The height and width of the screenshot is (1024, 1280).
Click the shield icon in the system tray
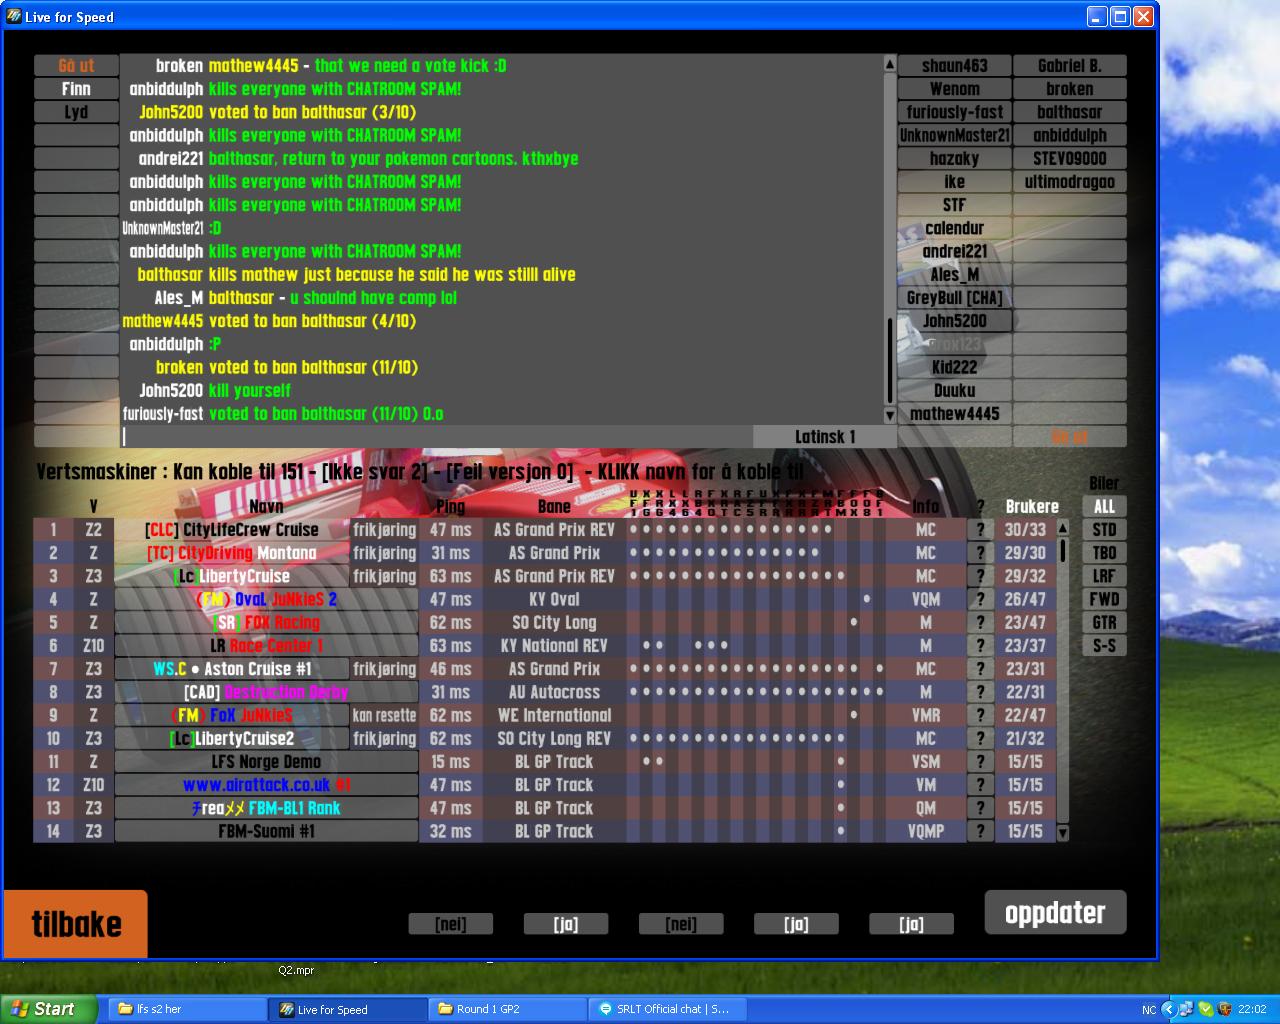pyautogui.click(x=1224, y=1009)
